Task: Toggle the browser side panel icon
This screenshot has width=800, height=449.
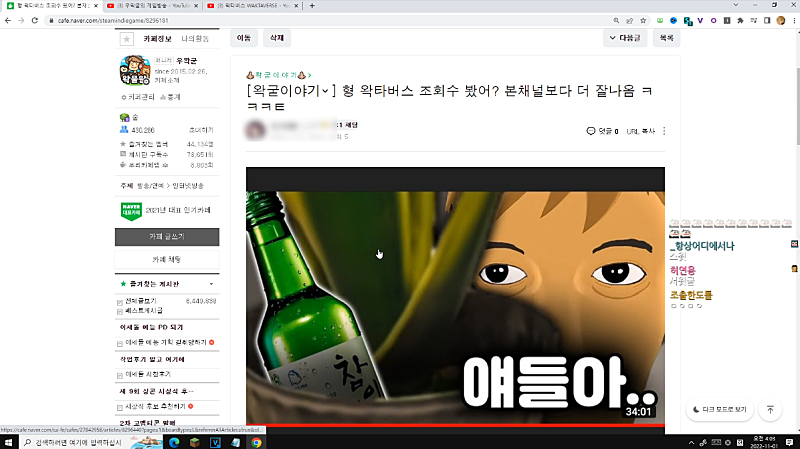Action: [x=767, y=20]
